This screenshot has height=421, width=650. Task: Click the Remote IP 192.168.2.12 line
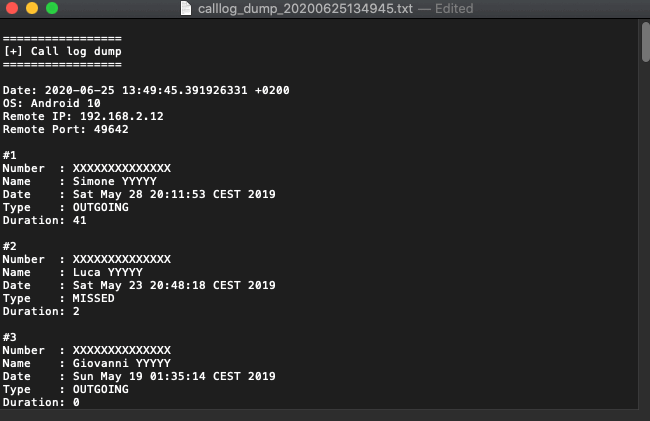coord(83,116)
